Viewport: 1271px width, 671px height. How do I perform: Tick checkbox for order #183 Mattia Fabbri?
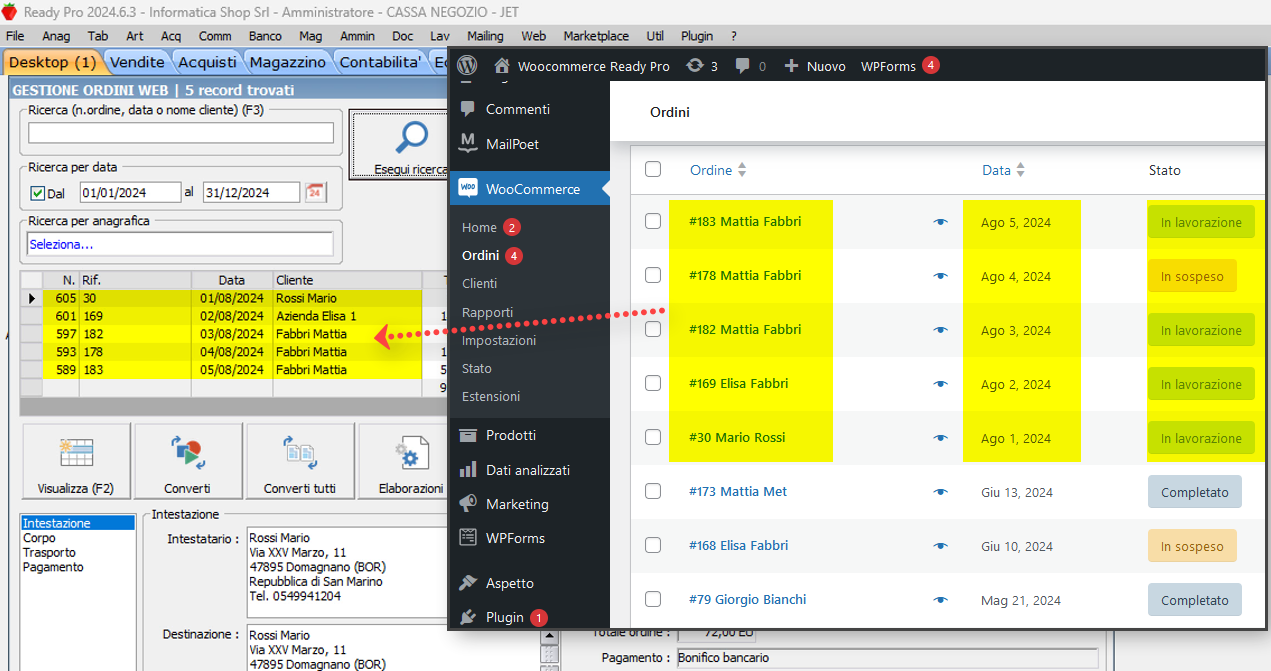pyautogui.click(x=653, y=221)
